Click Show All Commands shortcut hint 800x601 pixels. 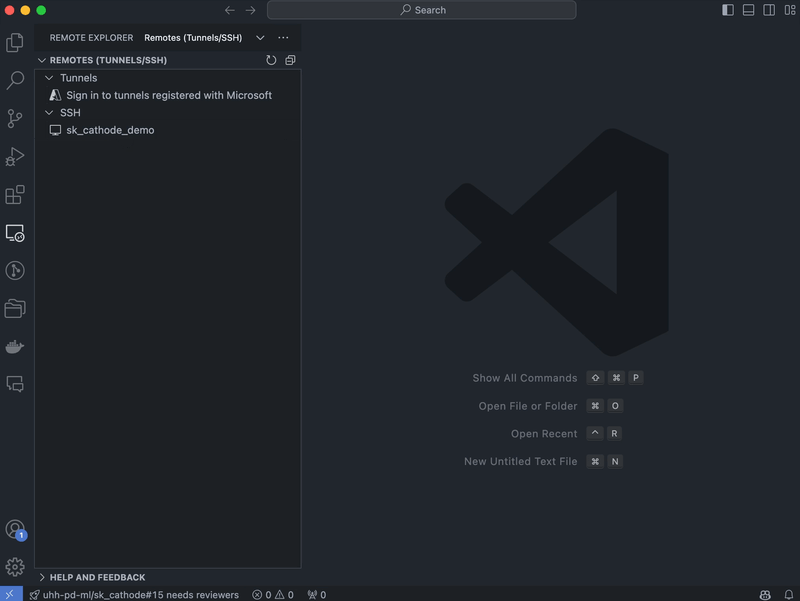(x=524, y=378)
